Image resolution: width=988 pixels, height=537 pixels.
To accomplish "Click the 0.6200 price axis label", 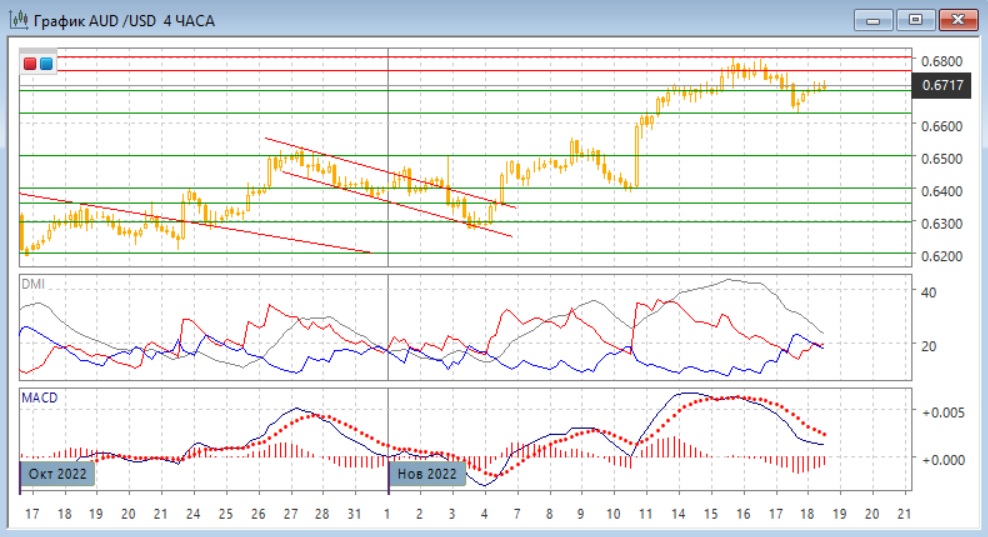I will point(942,256).
